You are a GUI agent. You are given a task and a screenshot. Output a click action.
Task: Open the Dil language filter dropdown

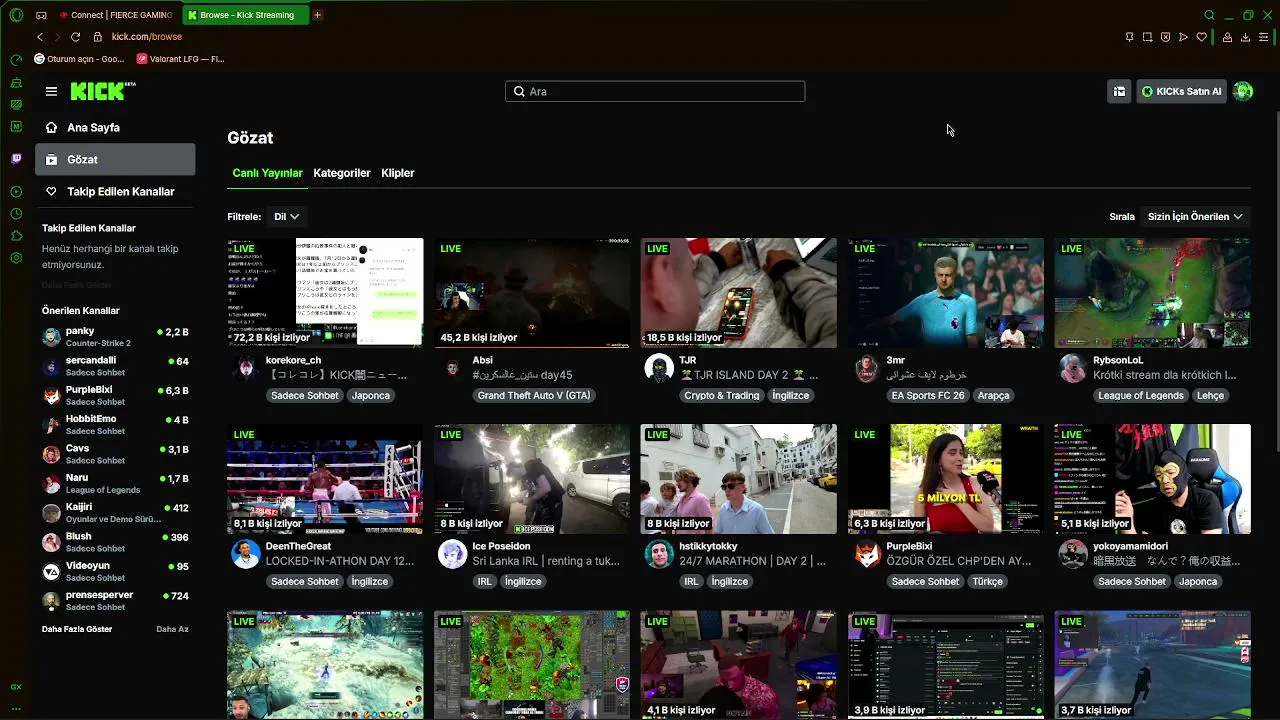click(x=287, y=216)
